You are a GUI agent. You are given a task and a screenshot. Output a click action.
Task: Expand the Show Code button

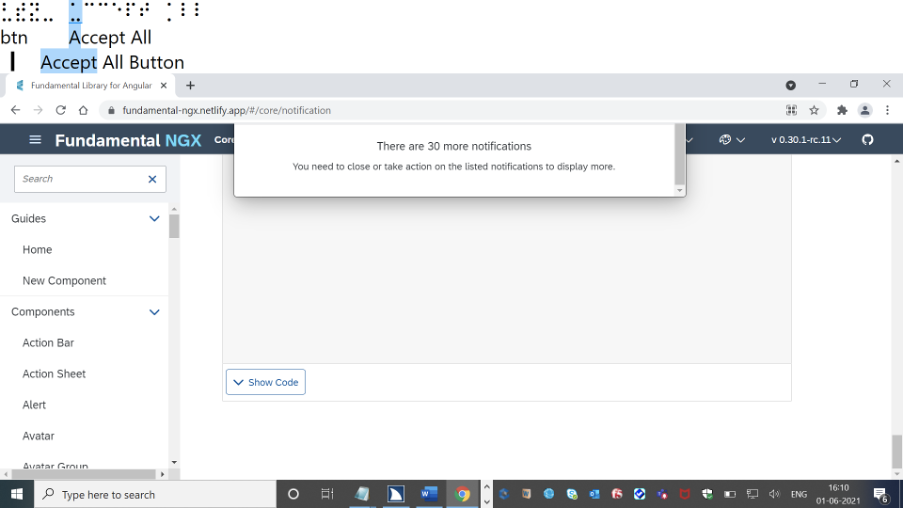point(266,382)
